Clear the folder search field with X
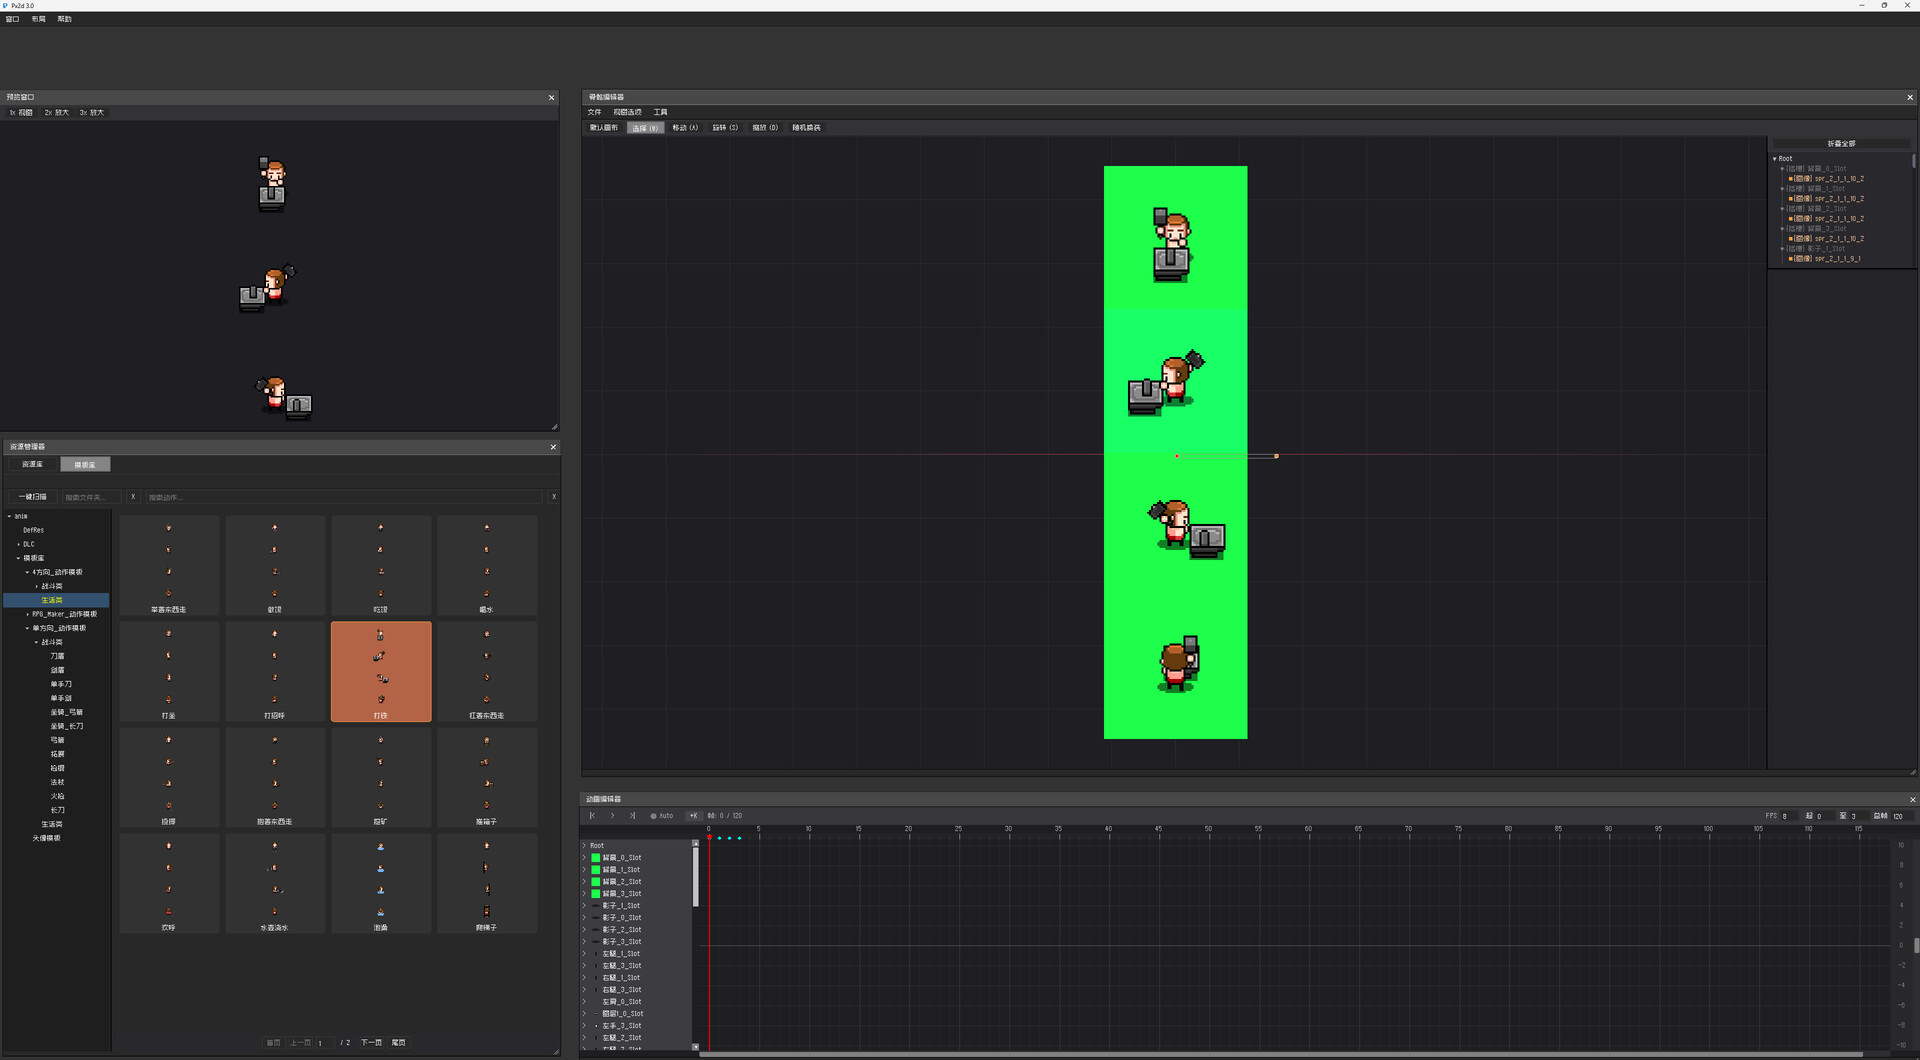This screenshot has height=1060, width=1920. [133, 497]
